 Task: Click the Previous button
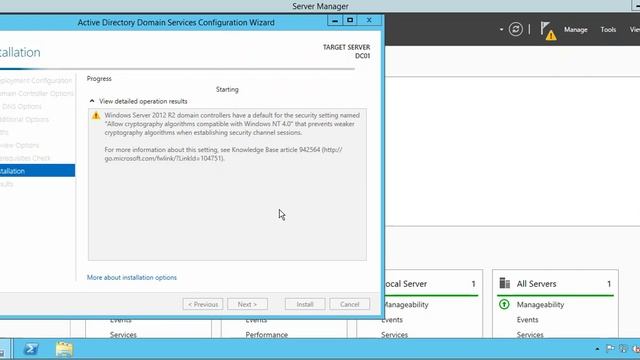203,304
